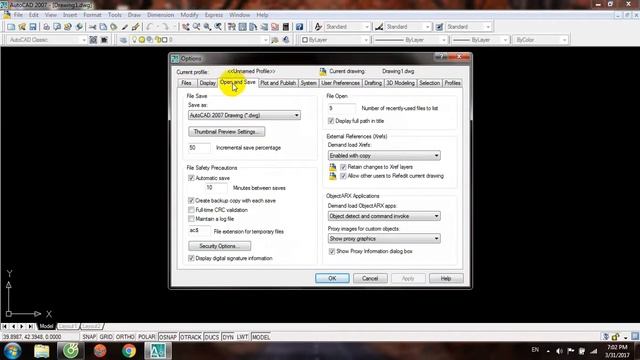Image resolution: width=640 pixels, height=360 pixels.
Task: Switch to the Display tab
Action: pos(207,83)
